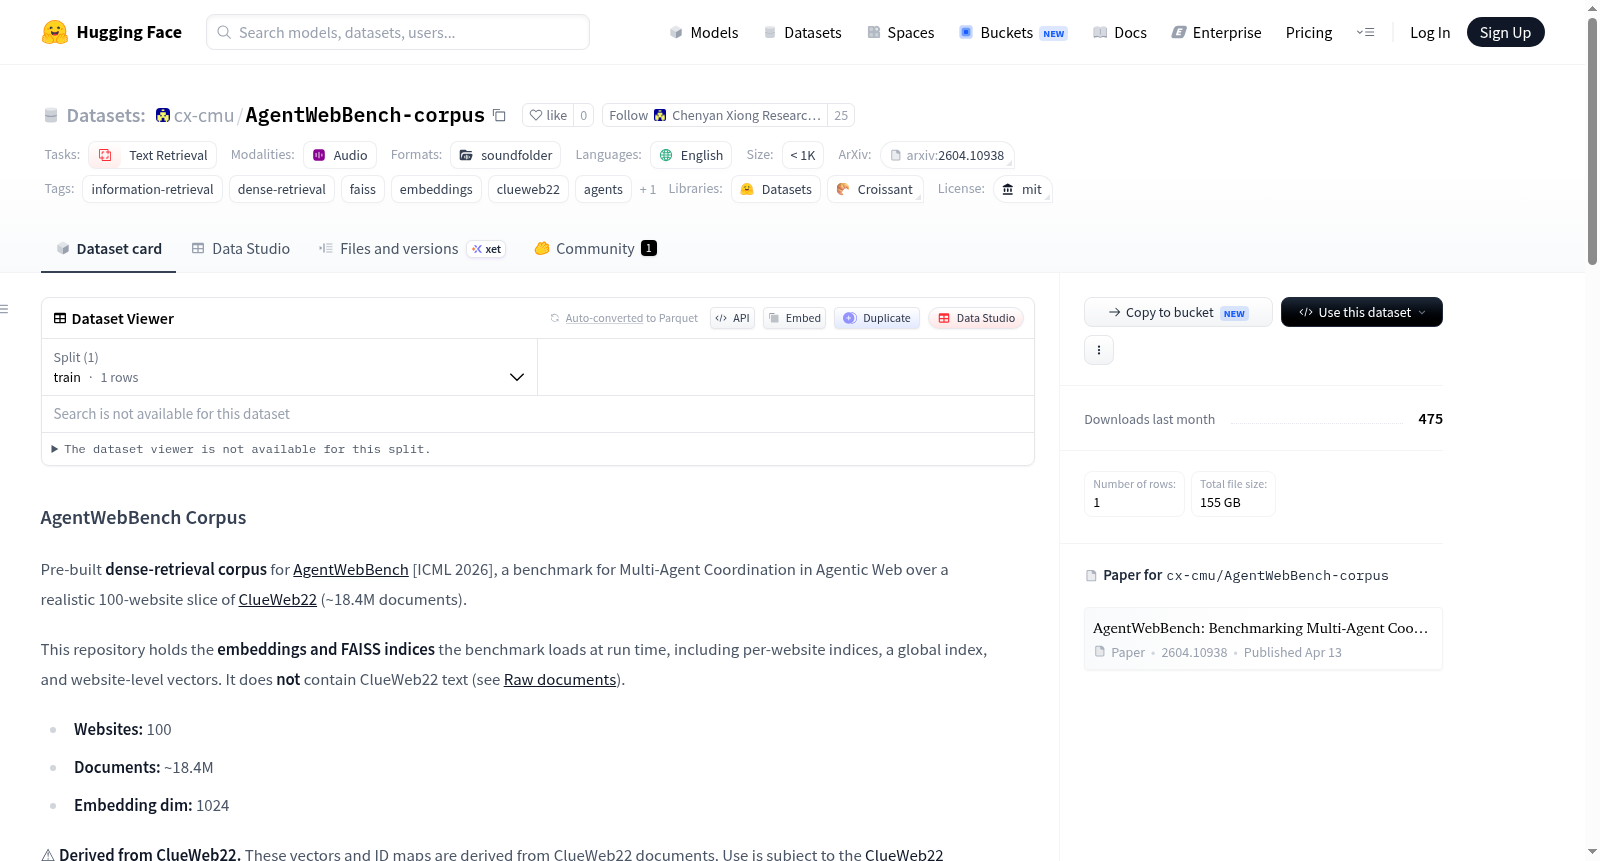Open the API button in Dataset Viewer
The width and height of the screenshot is (1600, 861).
732,318
